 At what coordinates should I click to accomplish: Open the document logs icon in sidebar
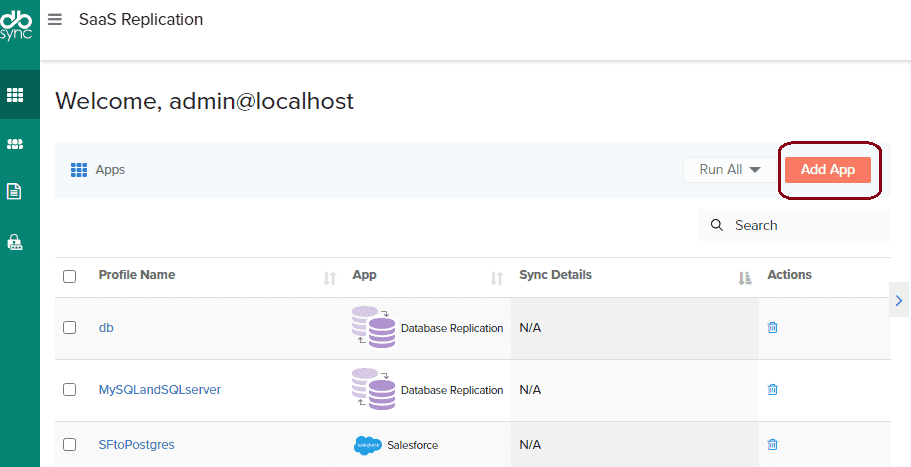click(x=15, y=191)
